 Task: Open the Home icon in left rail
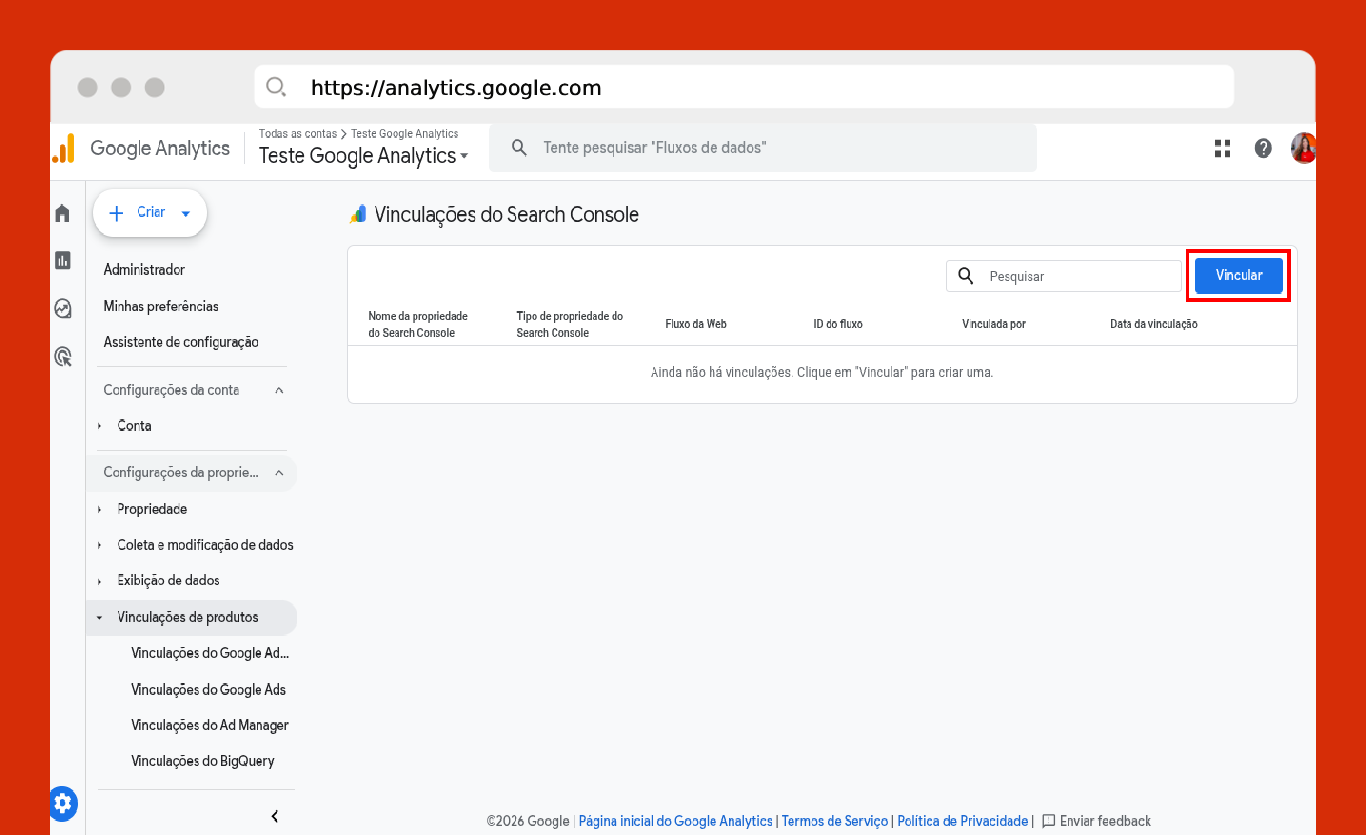(63, 213)
